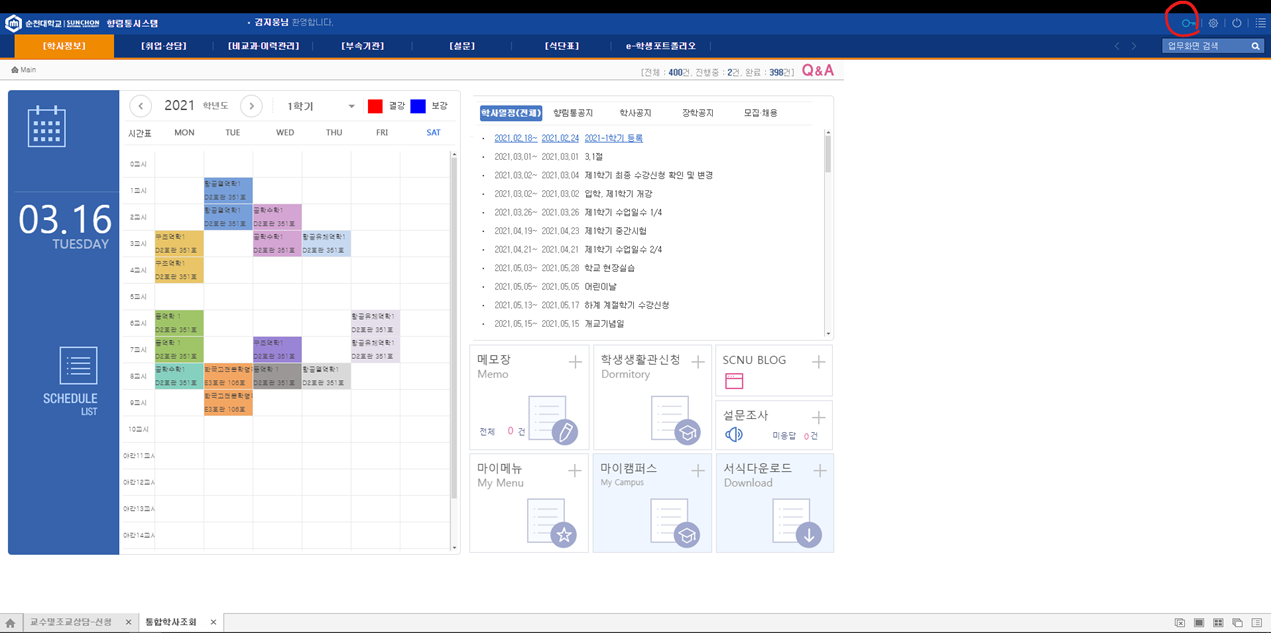Screen dimensions: 1271x633
Task: Expand the 메모장 Memo plus button
Action: click(575, 362)
